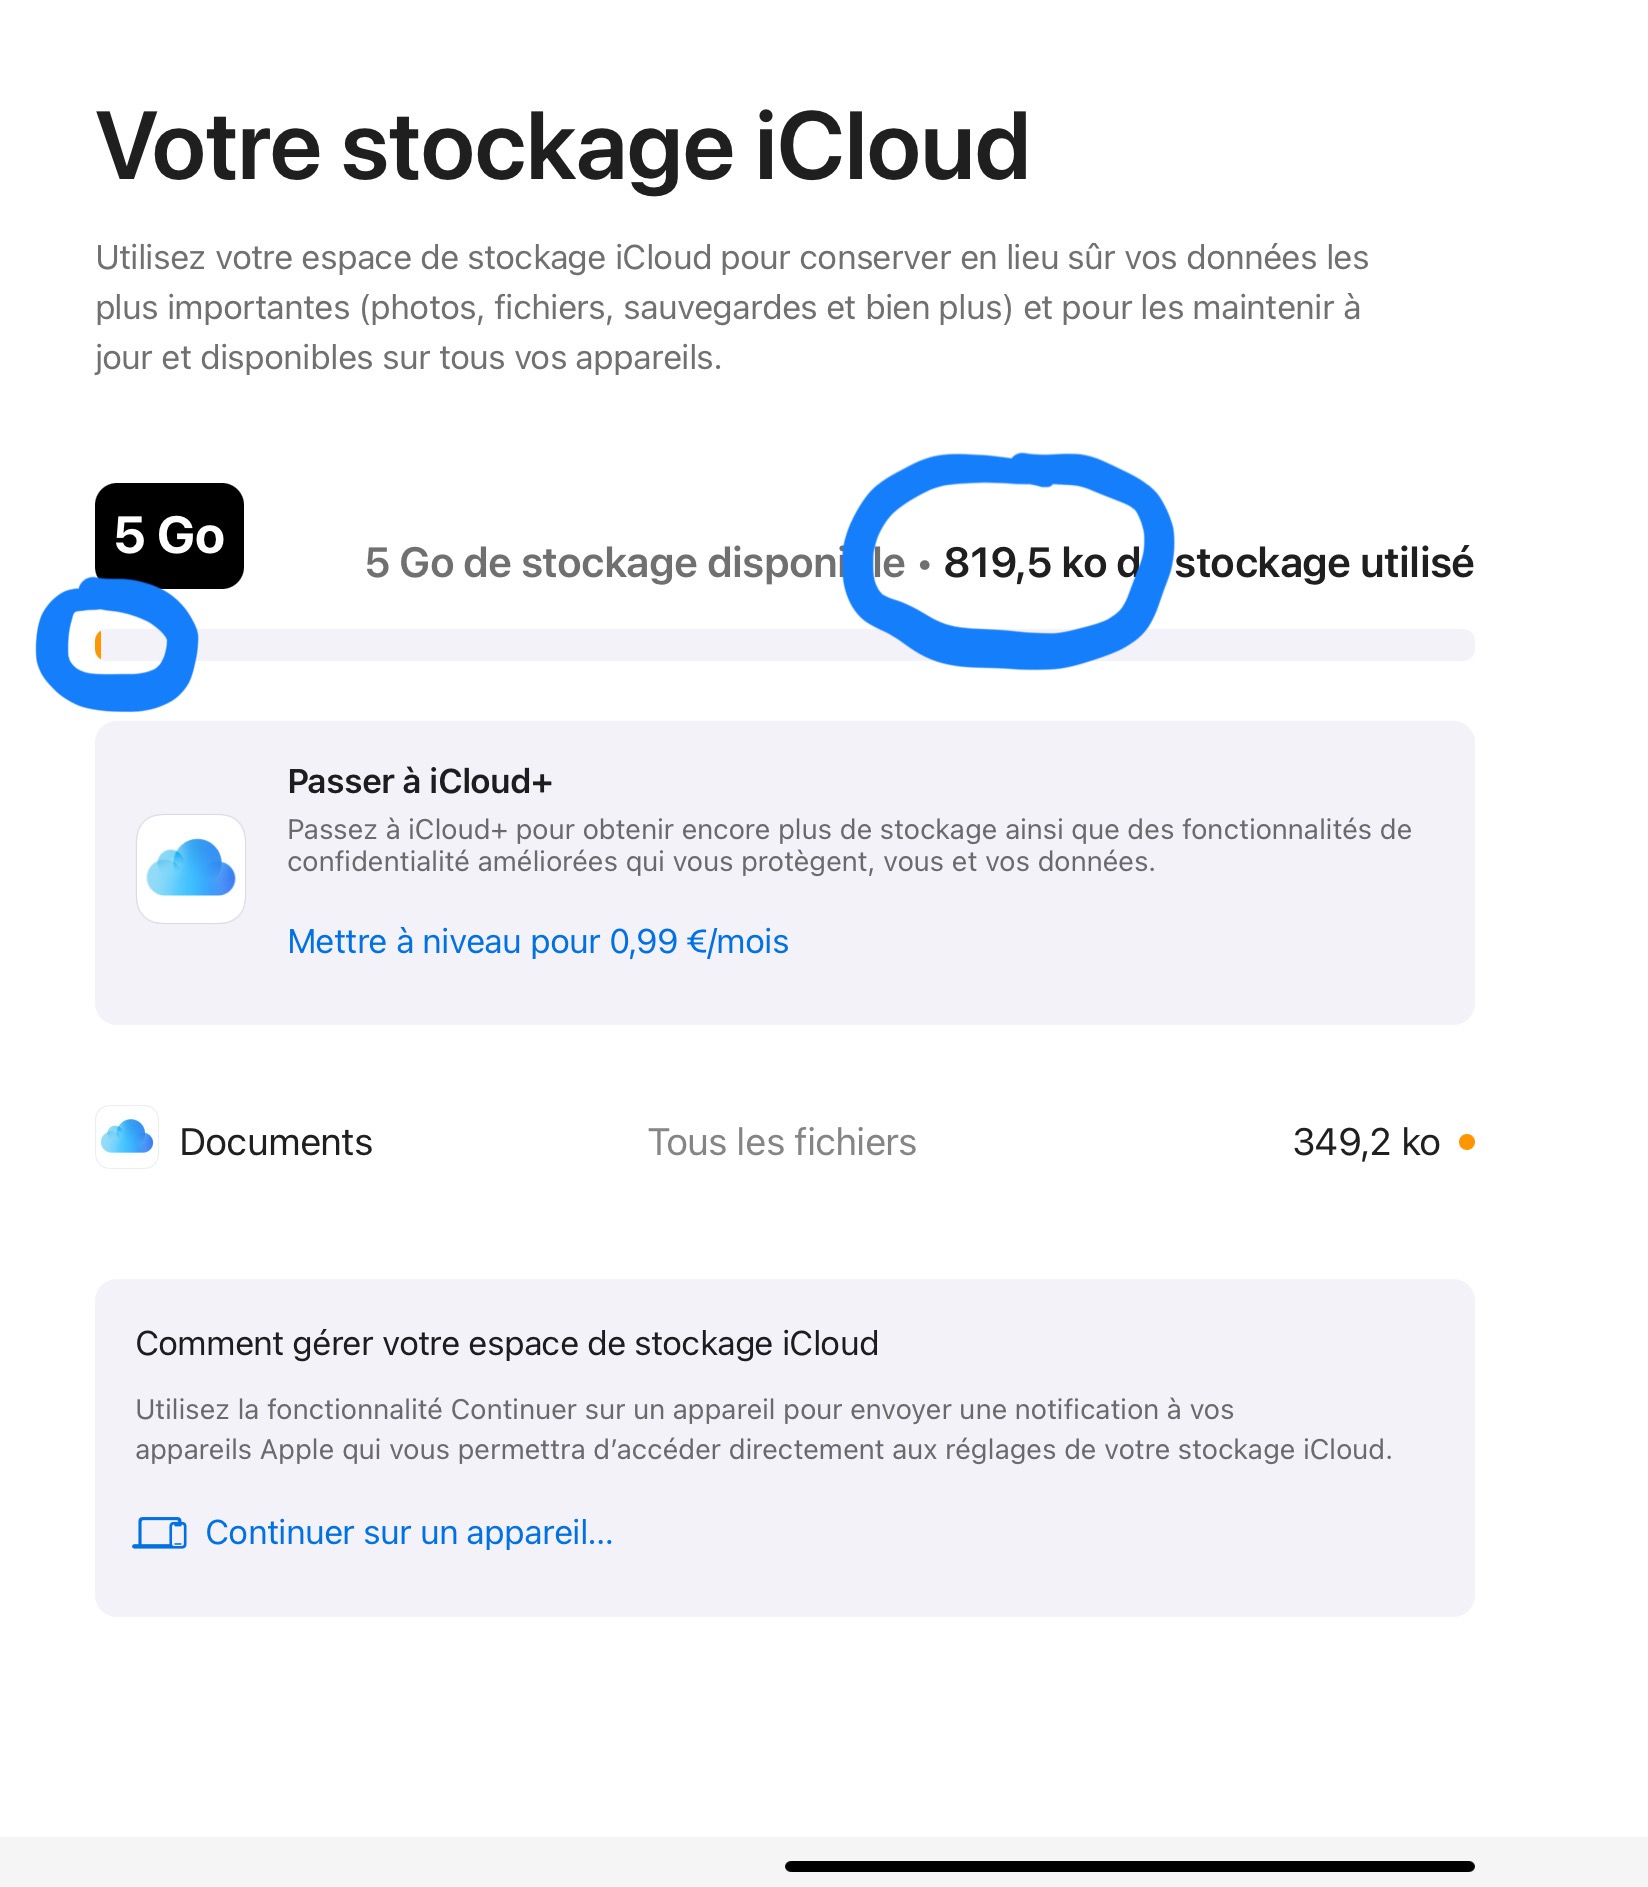
Task: Click the empty gray portion of storage bar
Action: click(x=800, y=645)
